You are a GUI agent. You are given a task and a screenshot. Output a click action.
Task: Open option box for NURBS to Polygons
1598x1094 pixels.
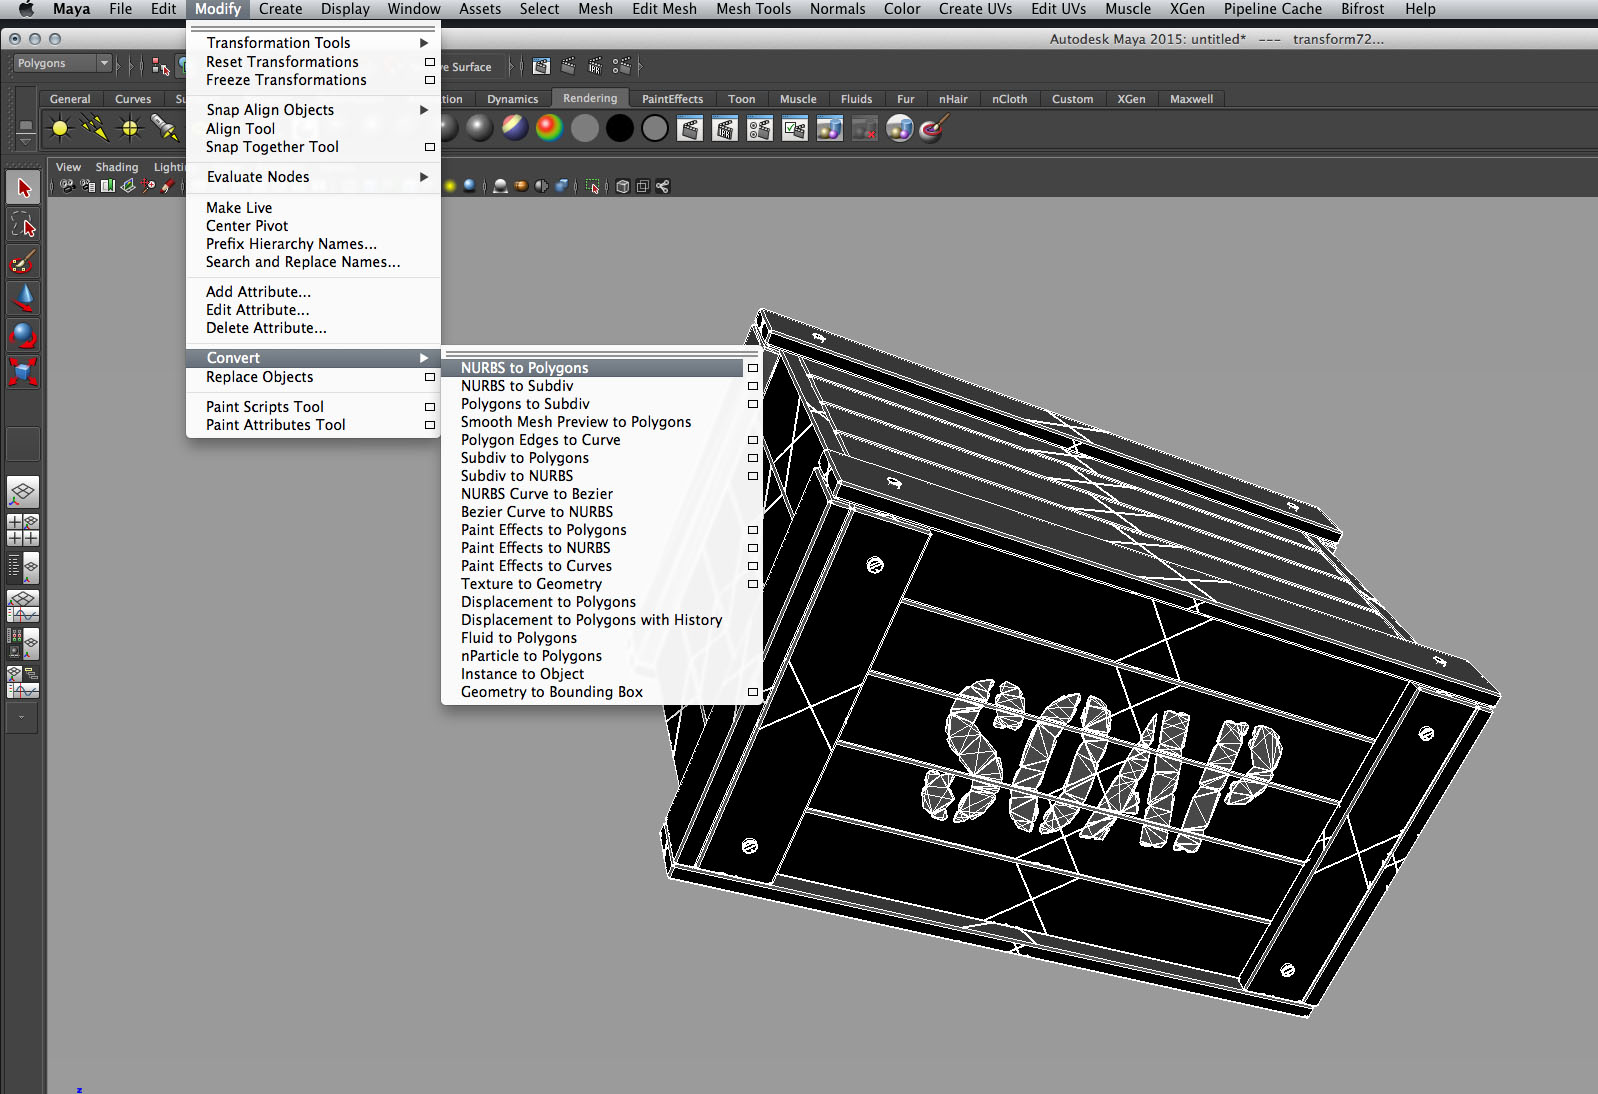tap(753, 368)
